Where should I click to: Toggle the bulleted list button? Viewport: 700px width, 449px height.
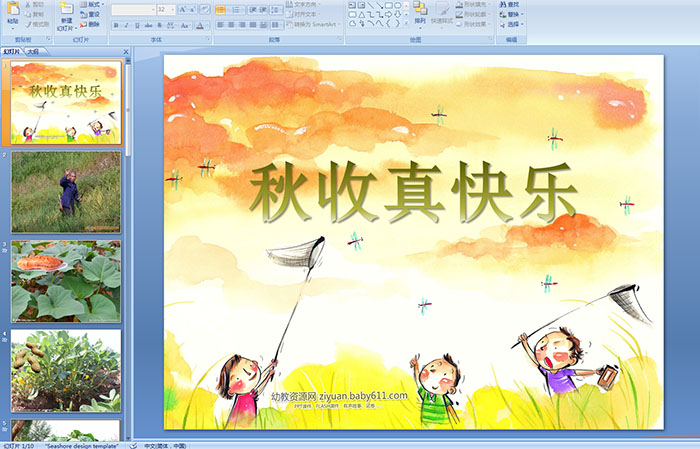click(x=221, y=9)
